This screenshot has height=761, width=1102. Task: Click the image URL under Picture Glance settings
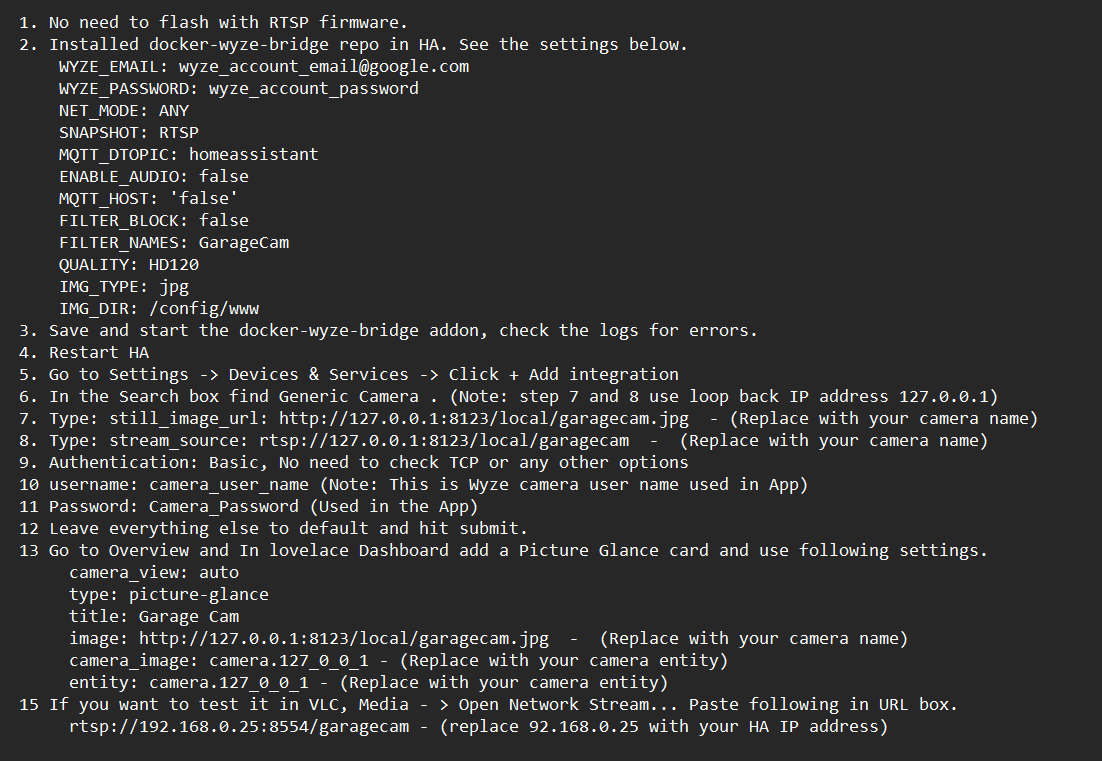click(343, 638)
